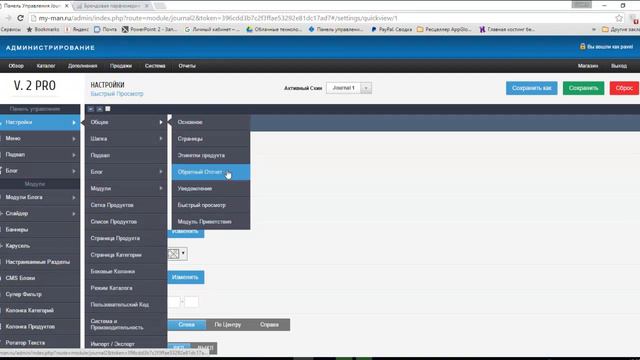This screenshot has width=640, height=360.
Task: Open the Панель управления bookmark
Action: click(x=336, y=29)
